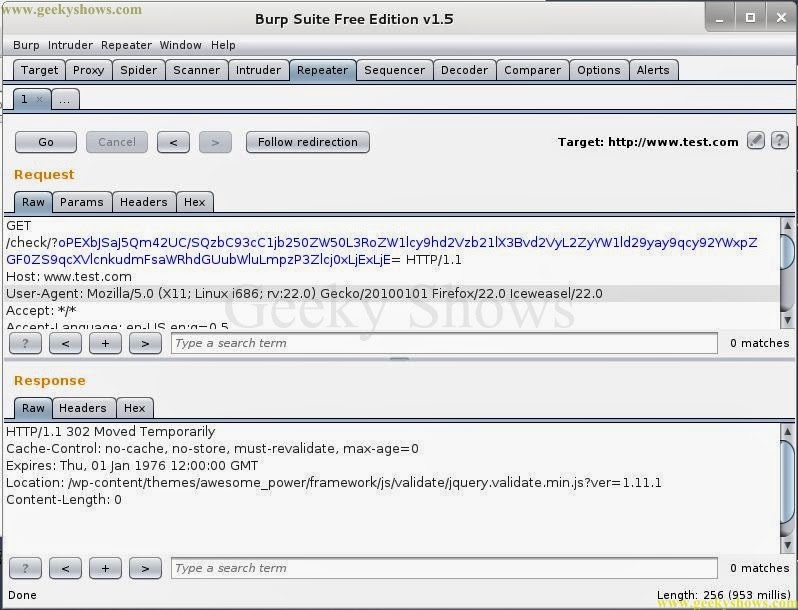
Task: Switch to the Comparer tab
Action: coord(532,70)
